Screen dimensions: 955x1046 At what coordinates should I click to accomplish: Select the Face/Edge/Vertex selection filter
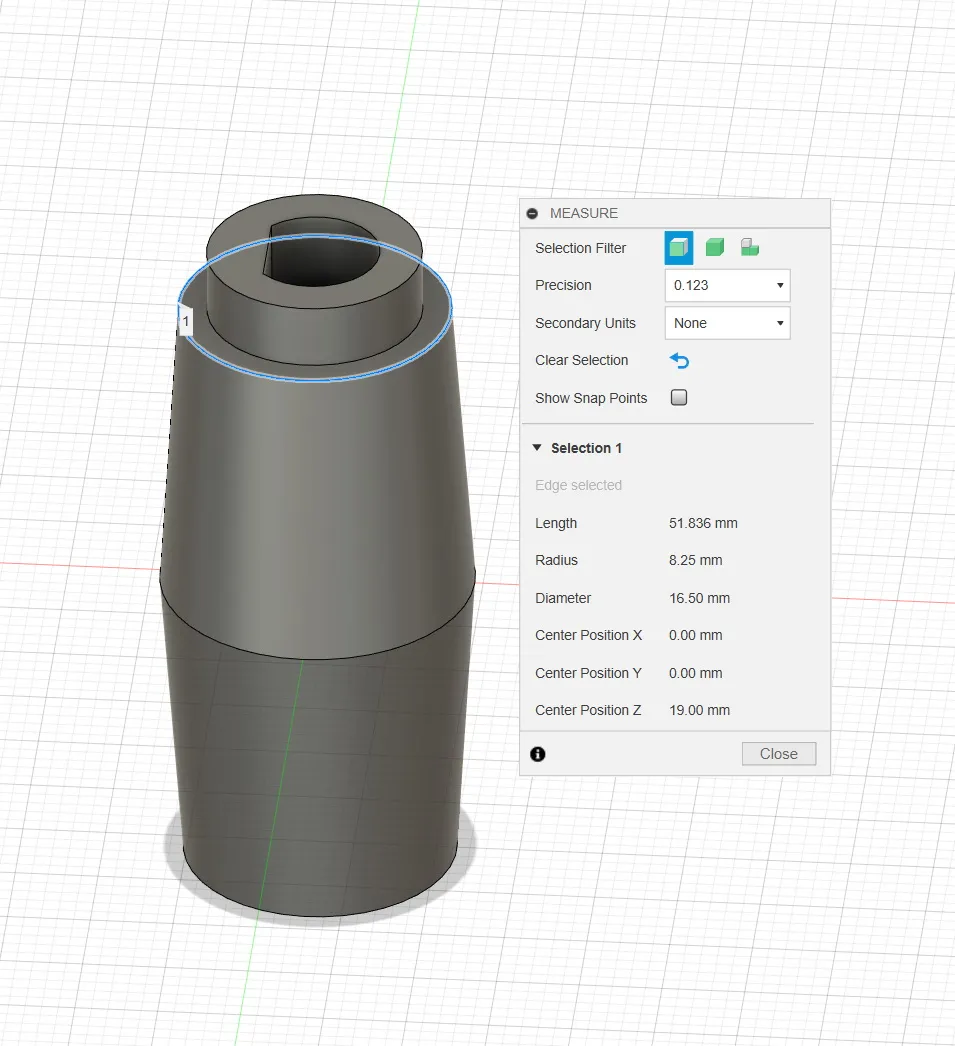(x=679, y=247)
